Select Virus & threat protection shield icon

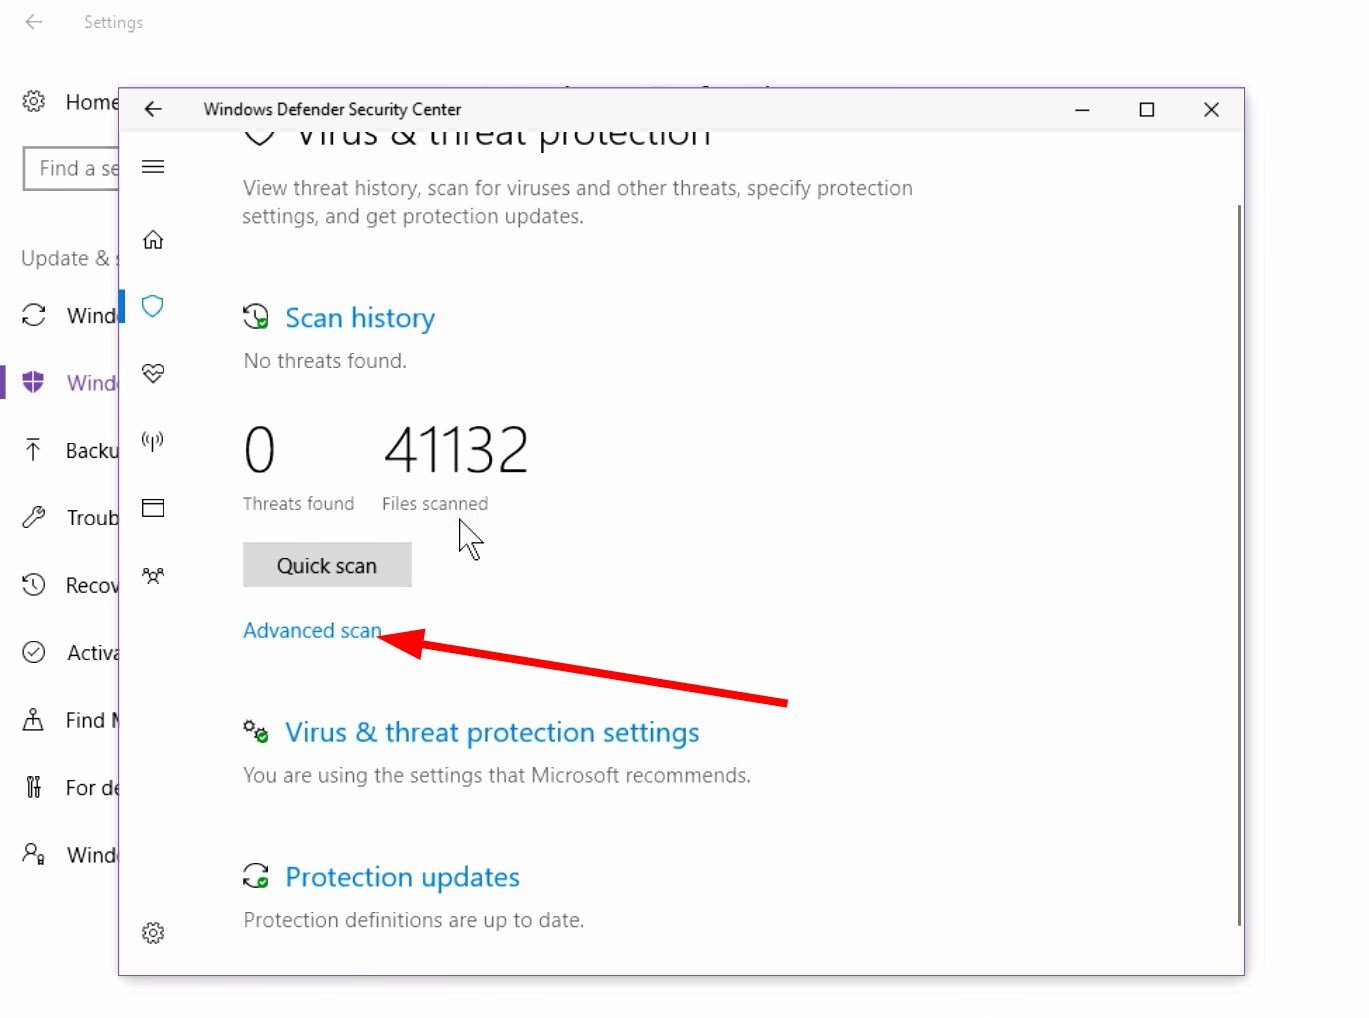tap(153, 306)
